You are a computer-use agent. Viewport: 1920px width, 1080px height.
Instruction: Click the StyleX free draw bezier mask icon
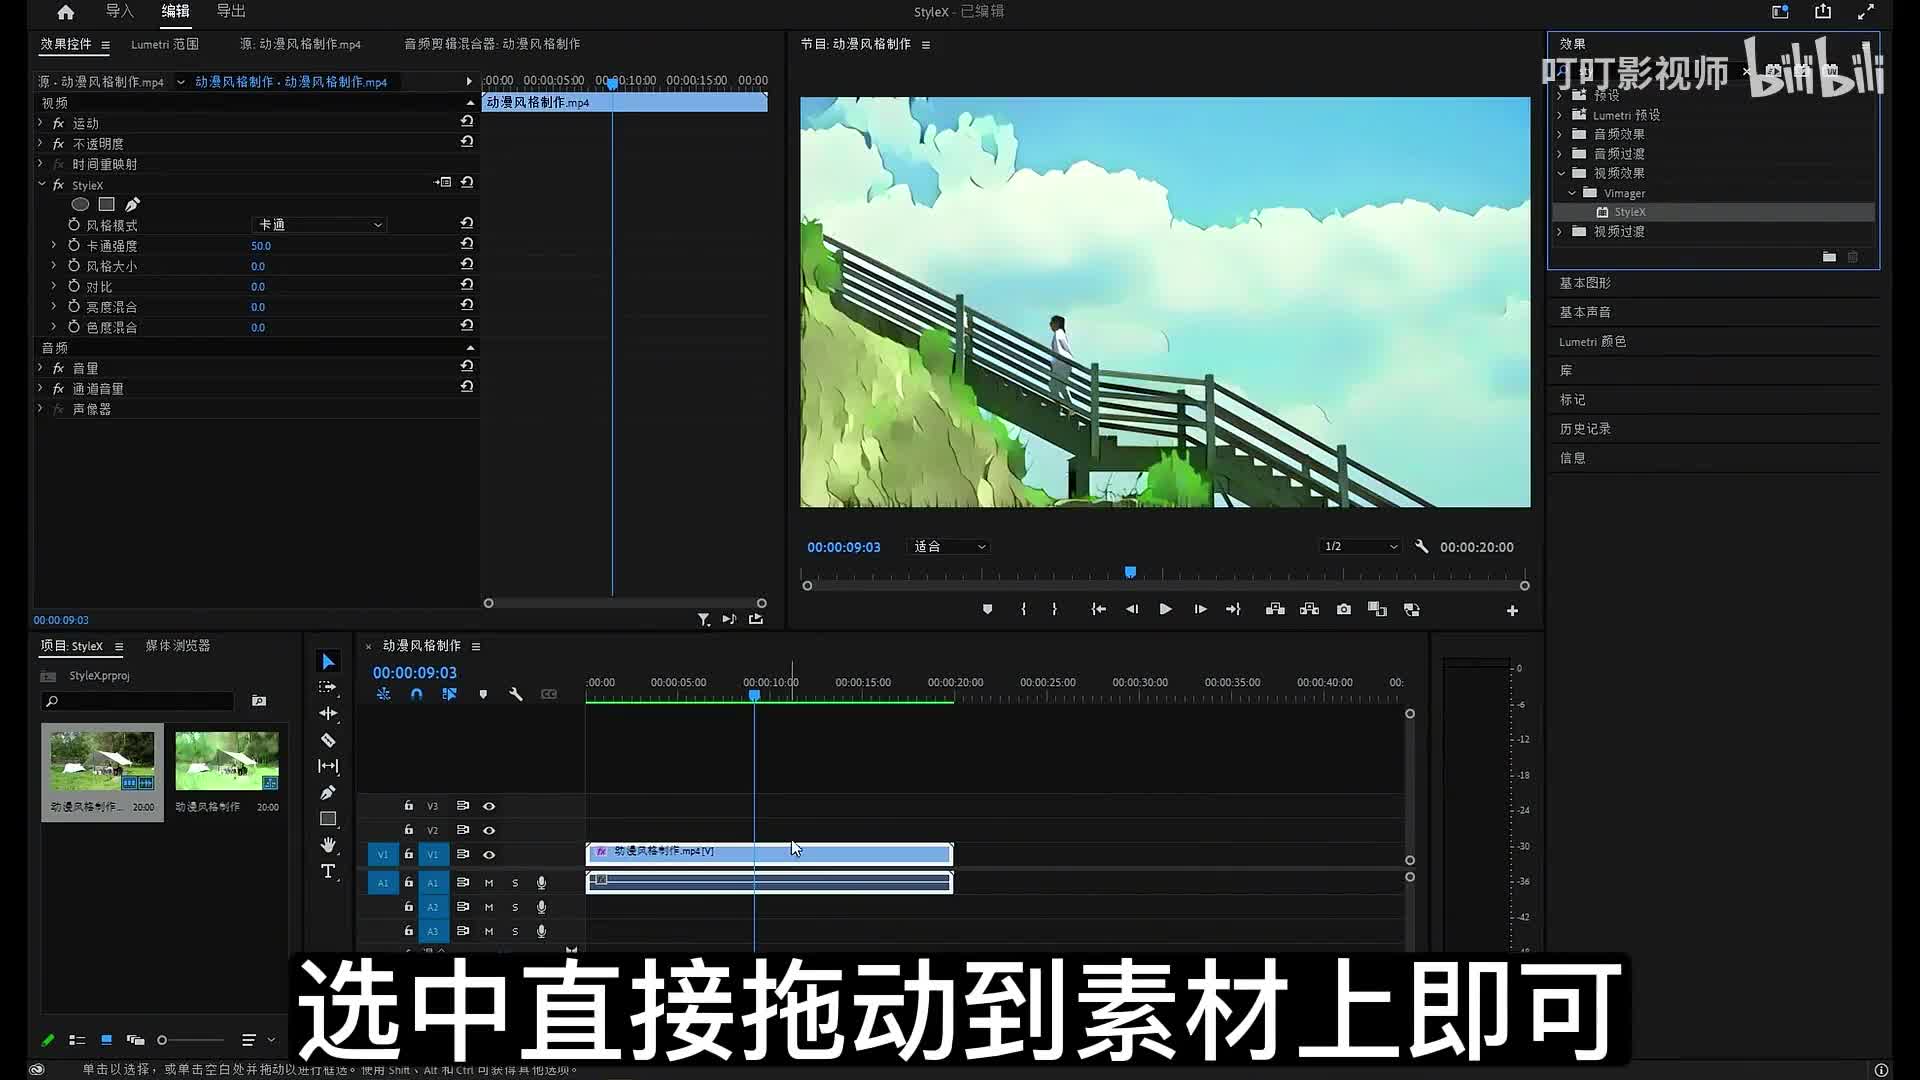point(132,204)
